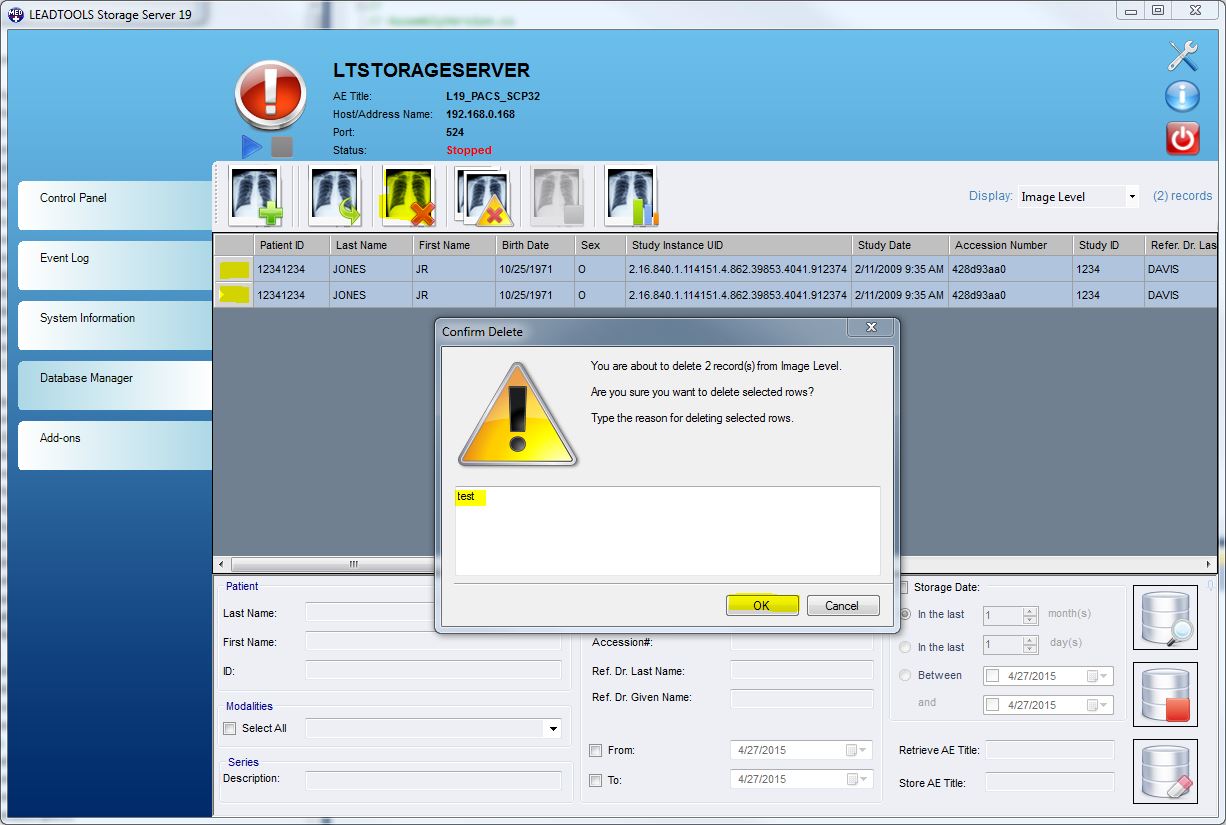The height and width of the screenshot is (825, 1226).
Task: Click the Retrieve AE Title field
Action: 1050,750
